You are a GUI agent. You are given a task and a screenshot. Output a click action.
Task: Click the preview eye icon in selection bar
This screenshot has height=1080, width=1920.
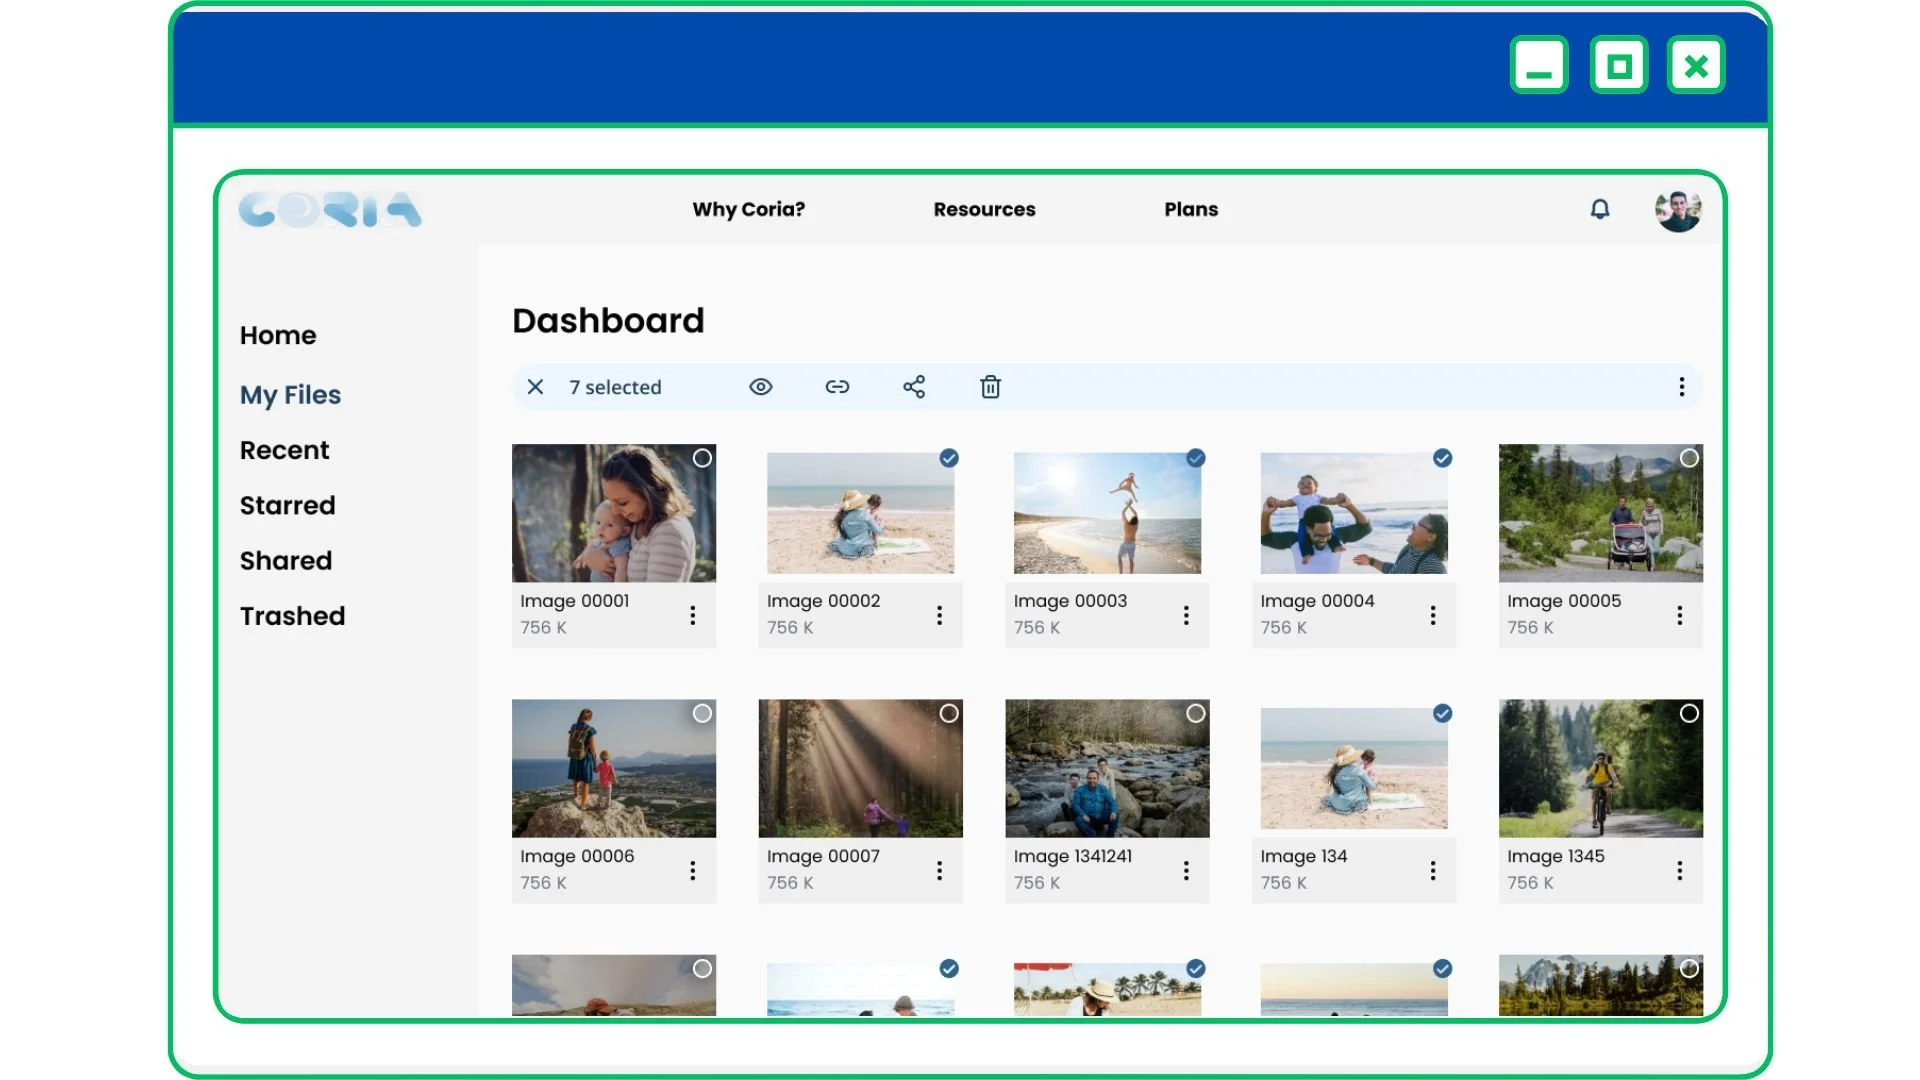pyautogui.click(x=760, y=387)
